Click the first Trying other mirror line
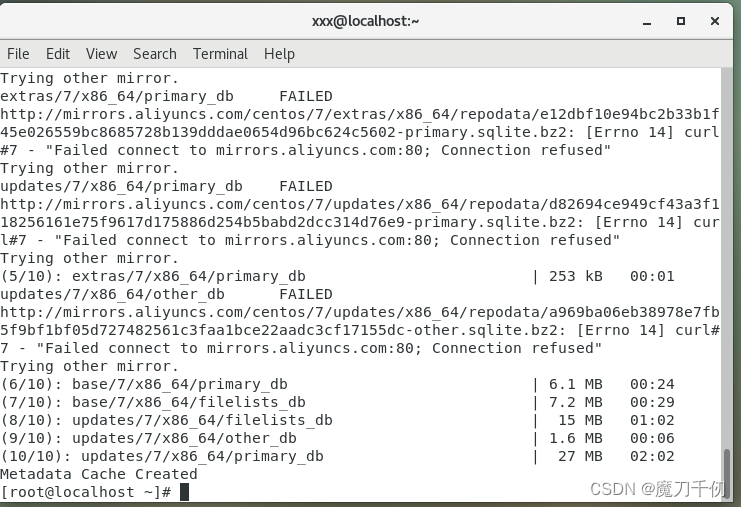This screenshot has width=741, height=507. (x=89, y=78)
